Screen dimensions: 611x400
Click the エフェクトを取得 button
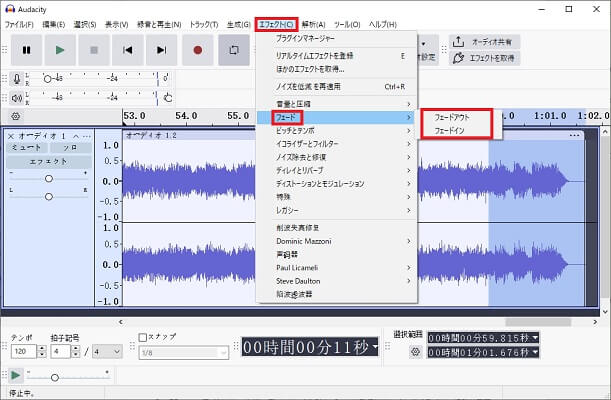point(484,58)
